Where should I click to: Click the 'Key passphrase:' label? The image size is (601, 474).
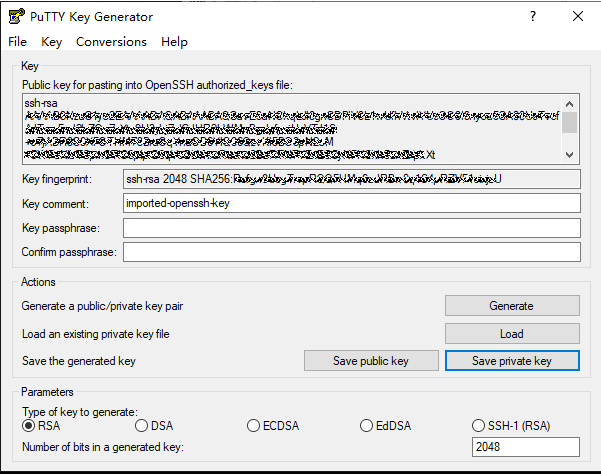point(61,228)
